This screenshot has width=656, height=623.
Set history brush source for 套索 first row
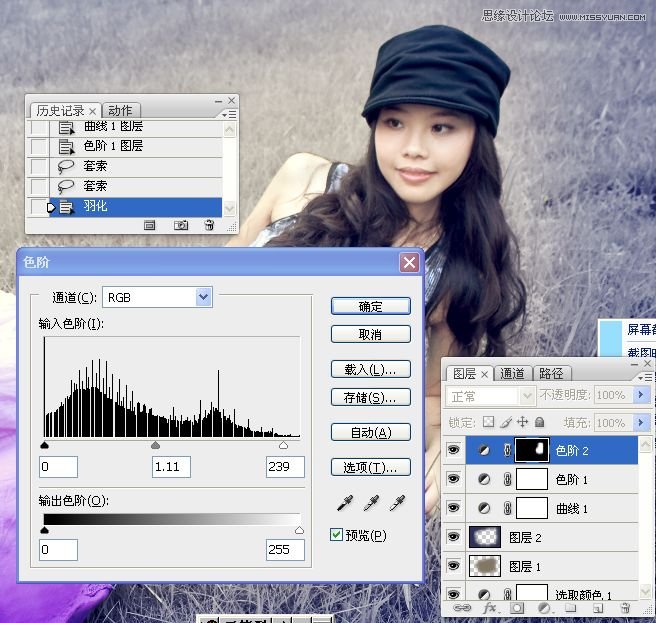click(38, 166)
